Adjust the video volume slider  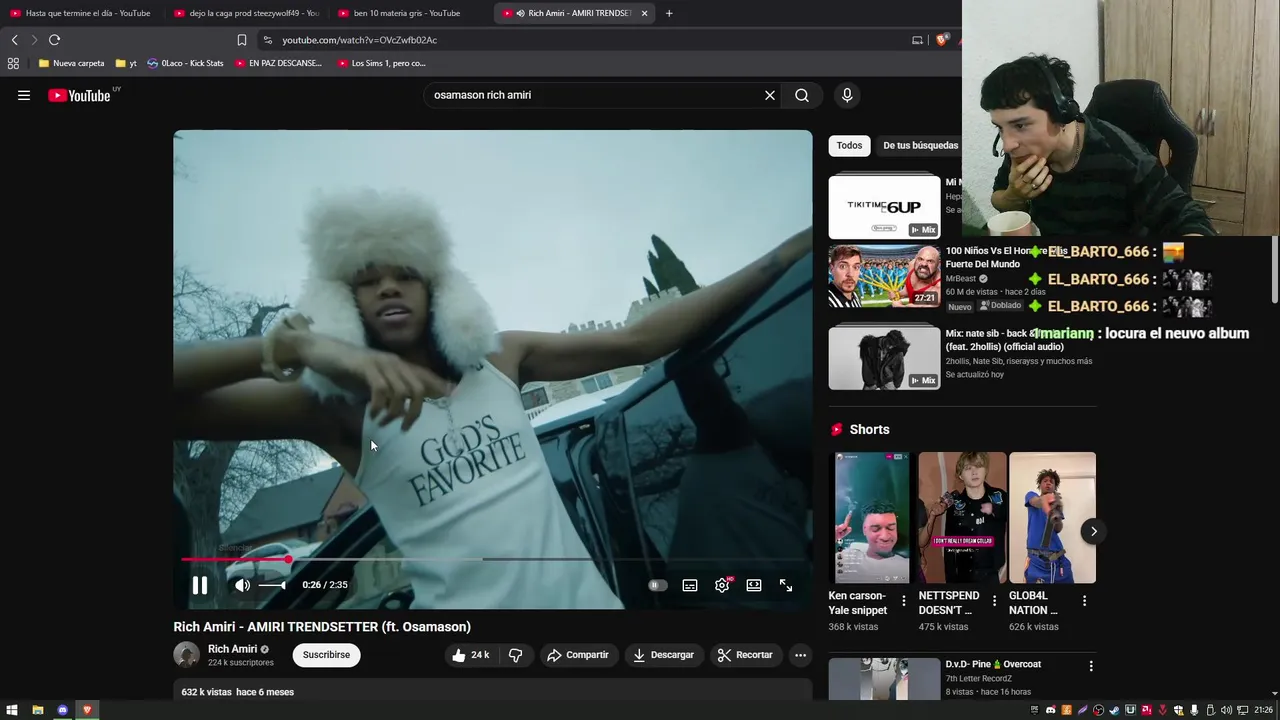pos(272,585)
